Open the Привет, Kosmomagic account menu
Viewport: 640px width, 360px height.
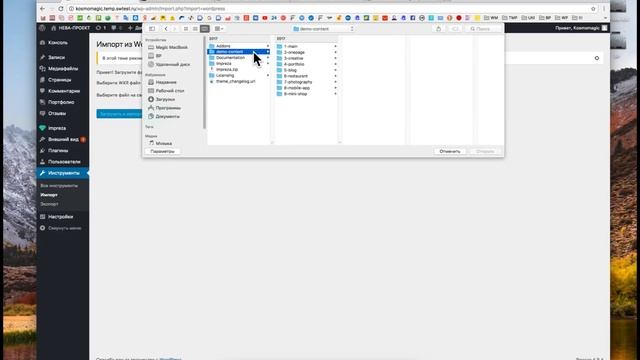[x=581, y=28]
